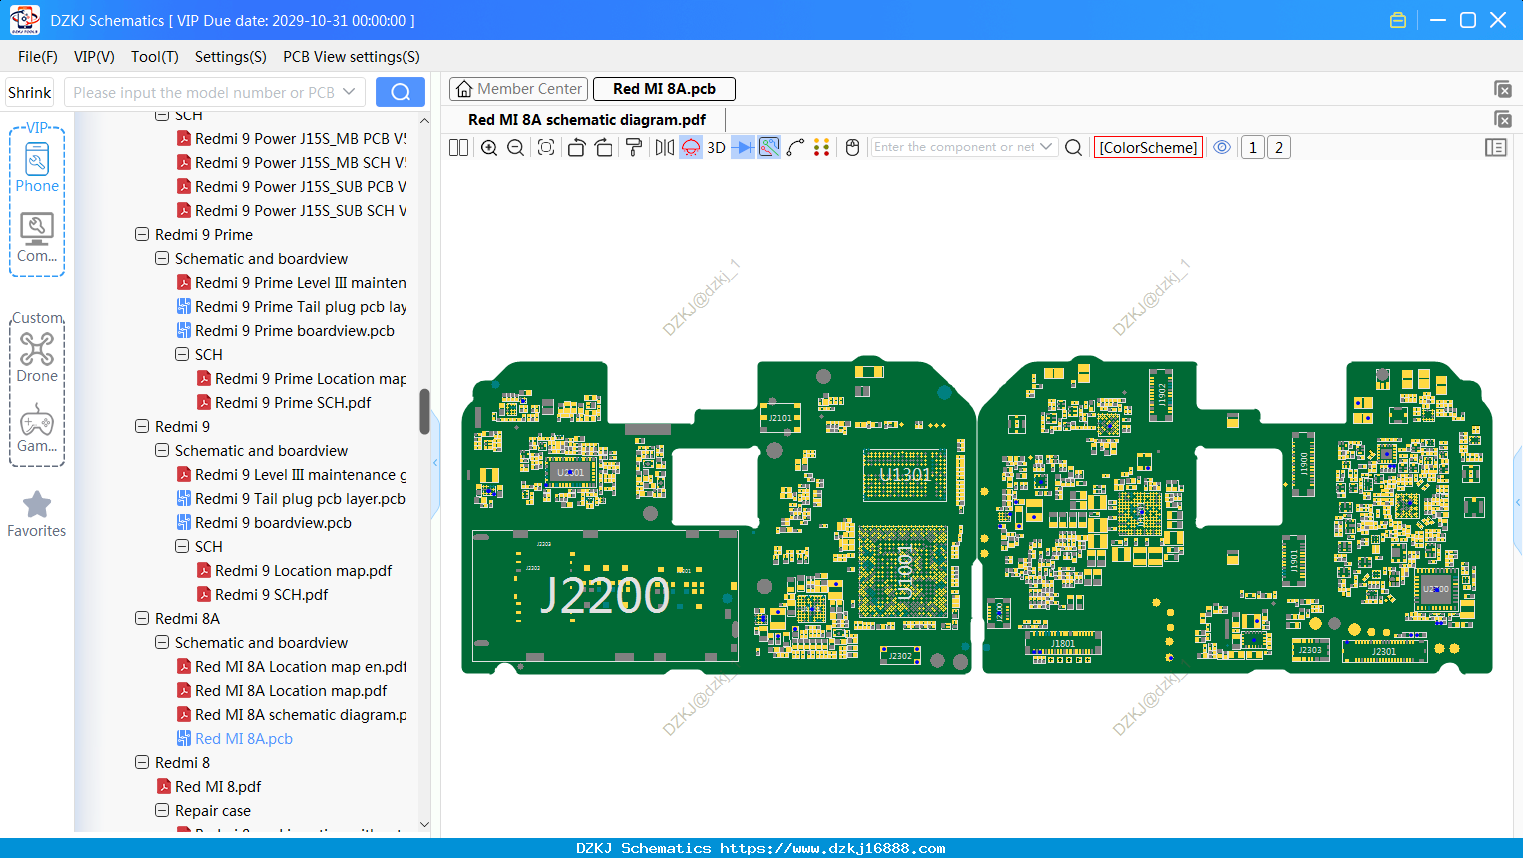Select Red MI 8A.pcb in the tree
The height and width of the screenshot is (858, 1523).
(244, 738)
